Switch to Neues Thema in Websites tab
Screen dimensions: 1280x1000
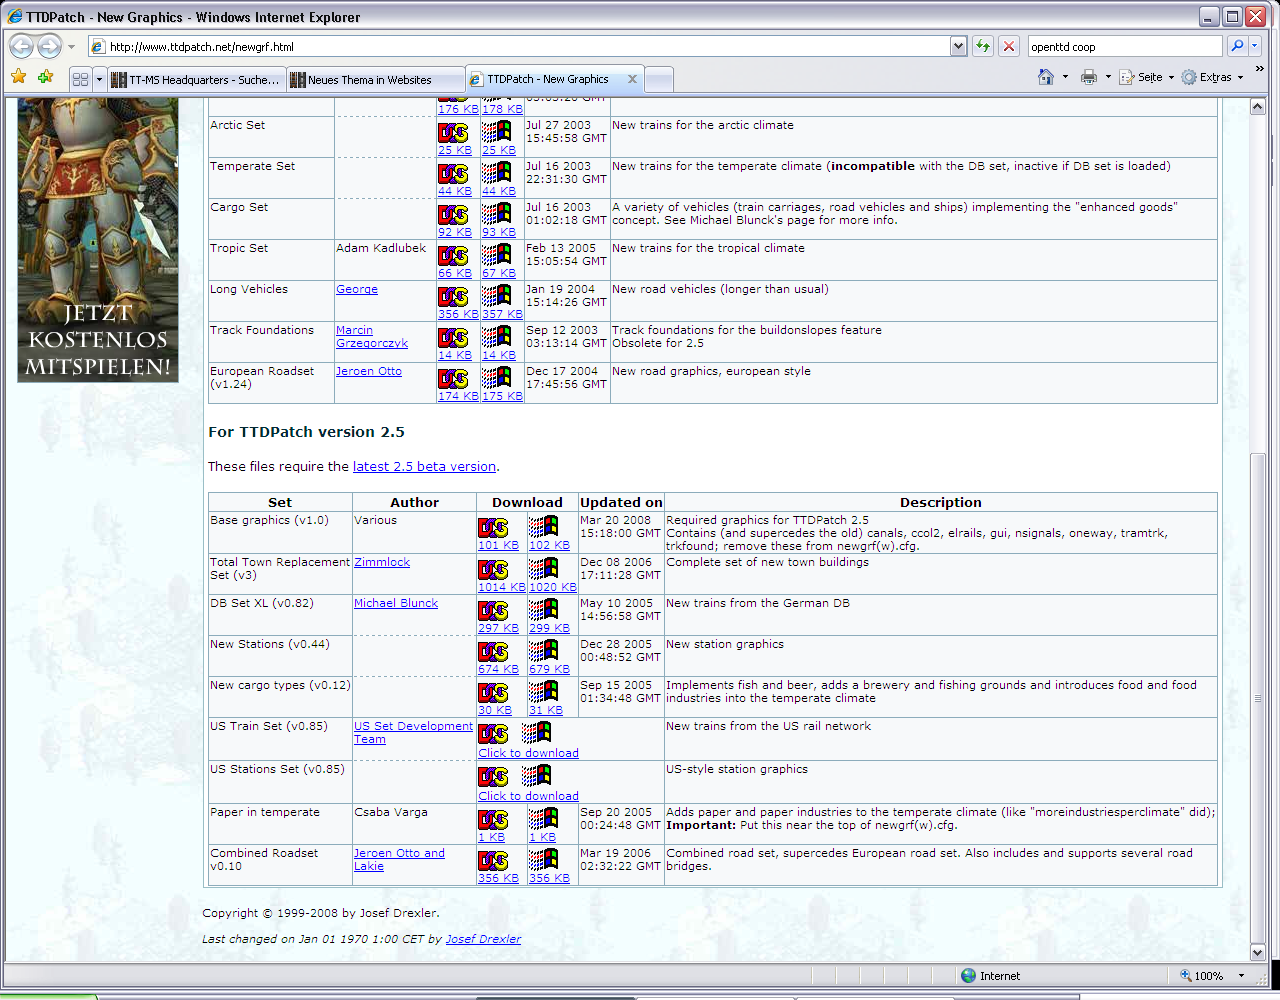pyautogui.click(x=370, y=80)
